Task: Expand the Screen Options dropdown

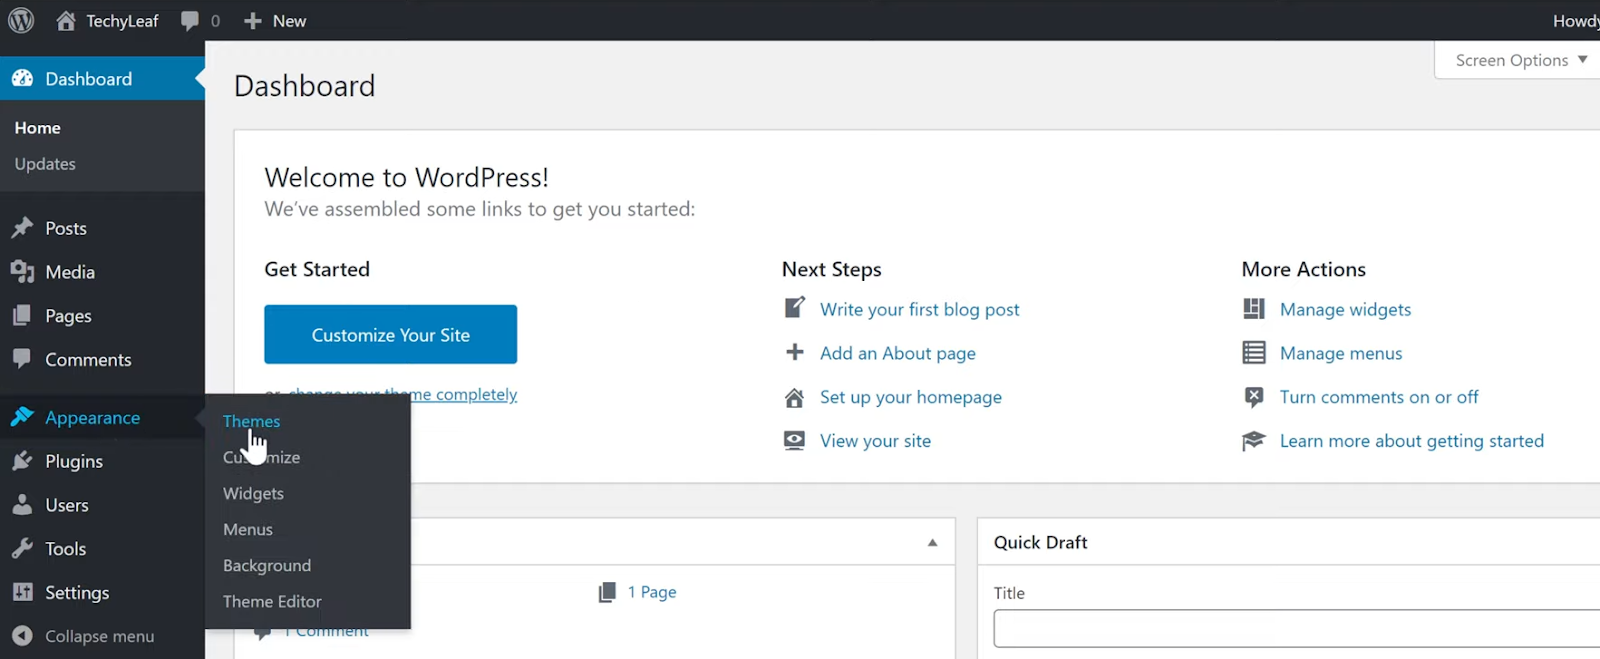Action: coord(1520,60)
